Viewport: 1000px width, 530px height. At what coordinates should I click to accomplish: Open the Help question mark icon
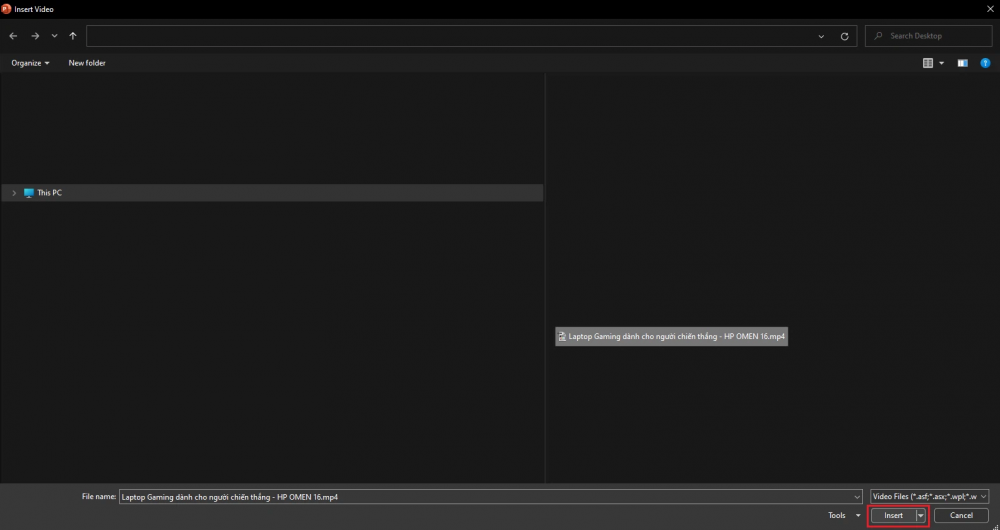click(985, 63)
